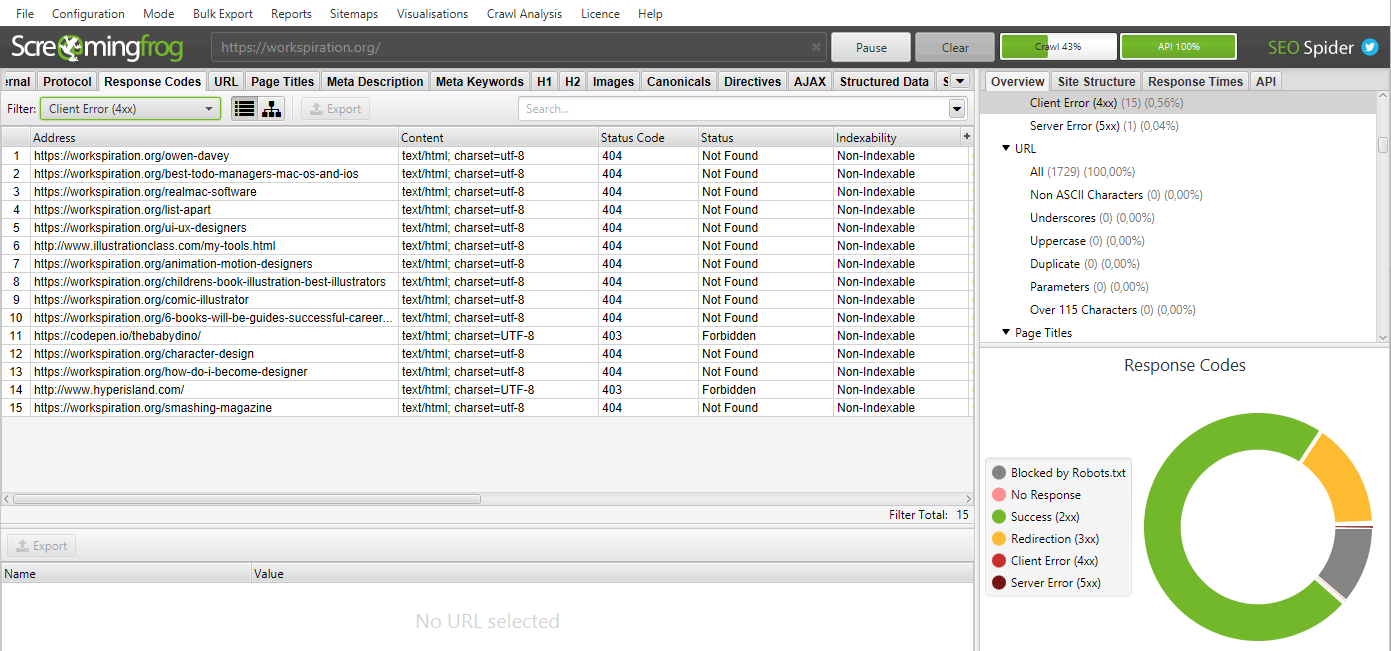The width and height of the screenshot is (1391, 651).
Task: Click the table's horizontal scrollbar
Action: 247,498
